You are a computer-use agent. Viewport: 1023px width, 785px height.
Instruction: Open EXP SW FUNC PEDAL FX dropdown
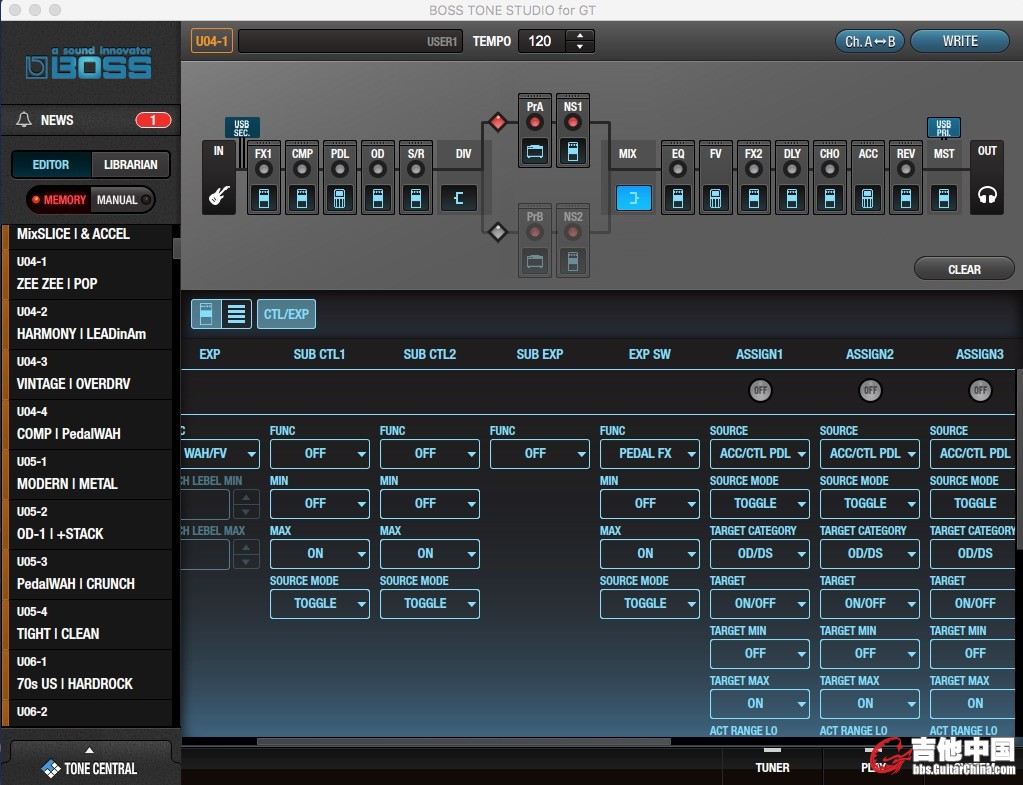tap(650, 454)
